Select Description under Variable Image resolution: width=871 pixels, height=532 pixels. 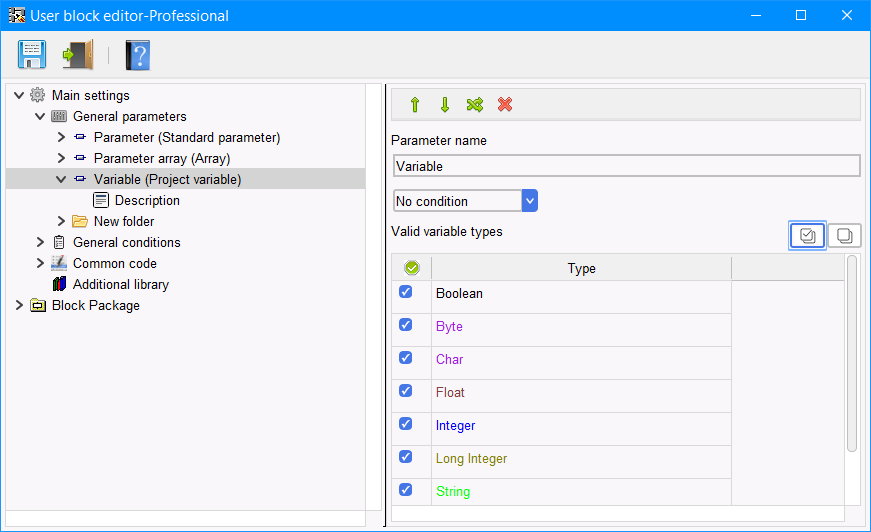coord(147,201)
